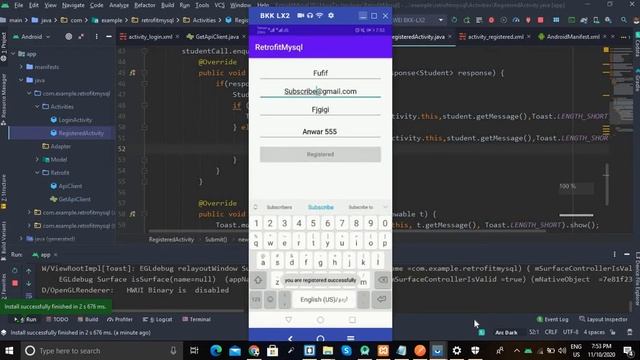The height and width of the screenshot is (360, 640).
Task: Tap the backspace key on phone keyboard
Action: click(382, 280)
